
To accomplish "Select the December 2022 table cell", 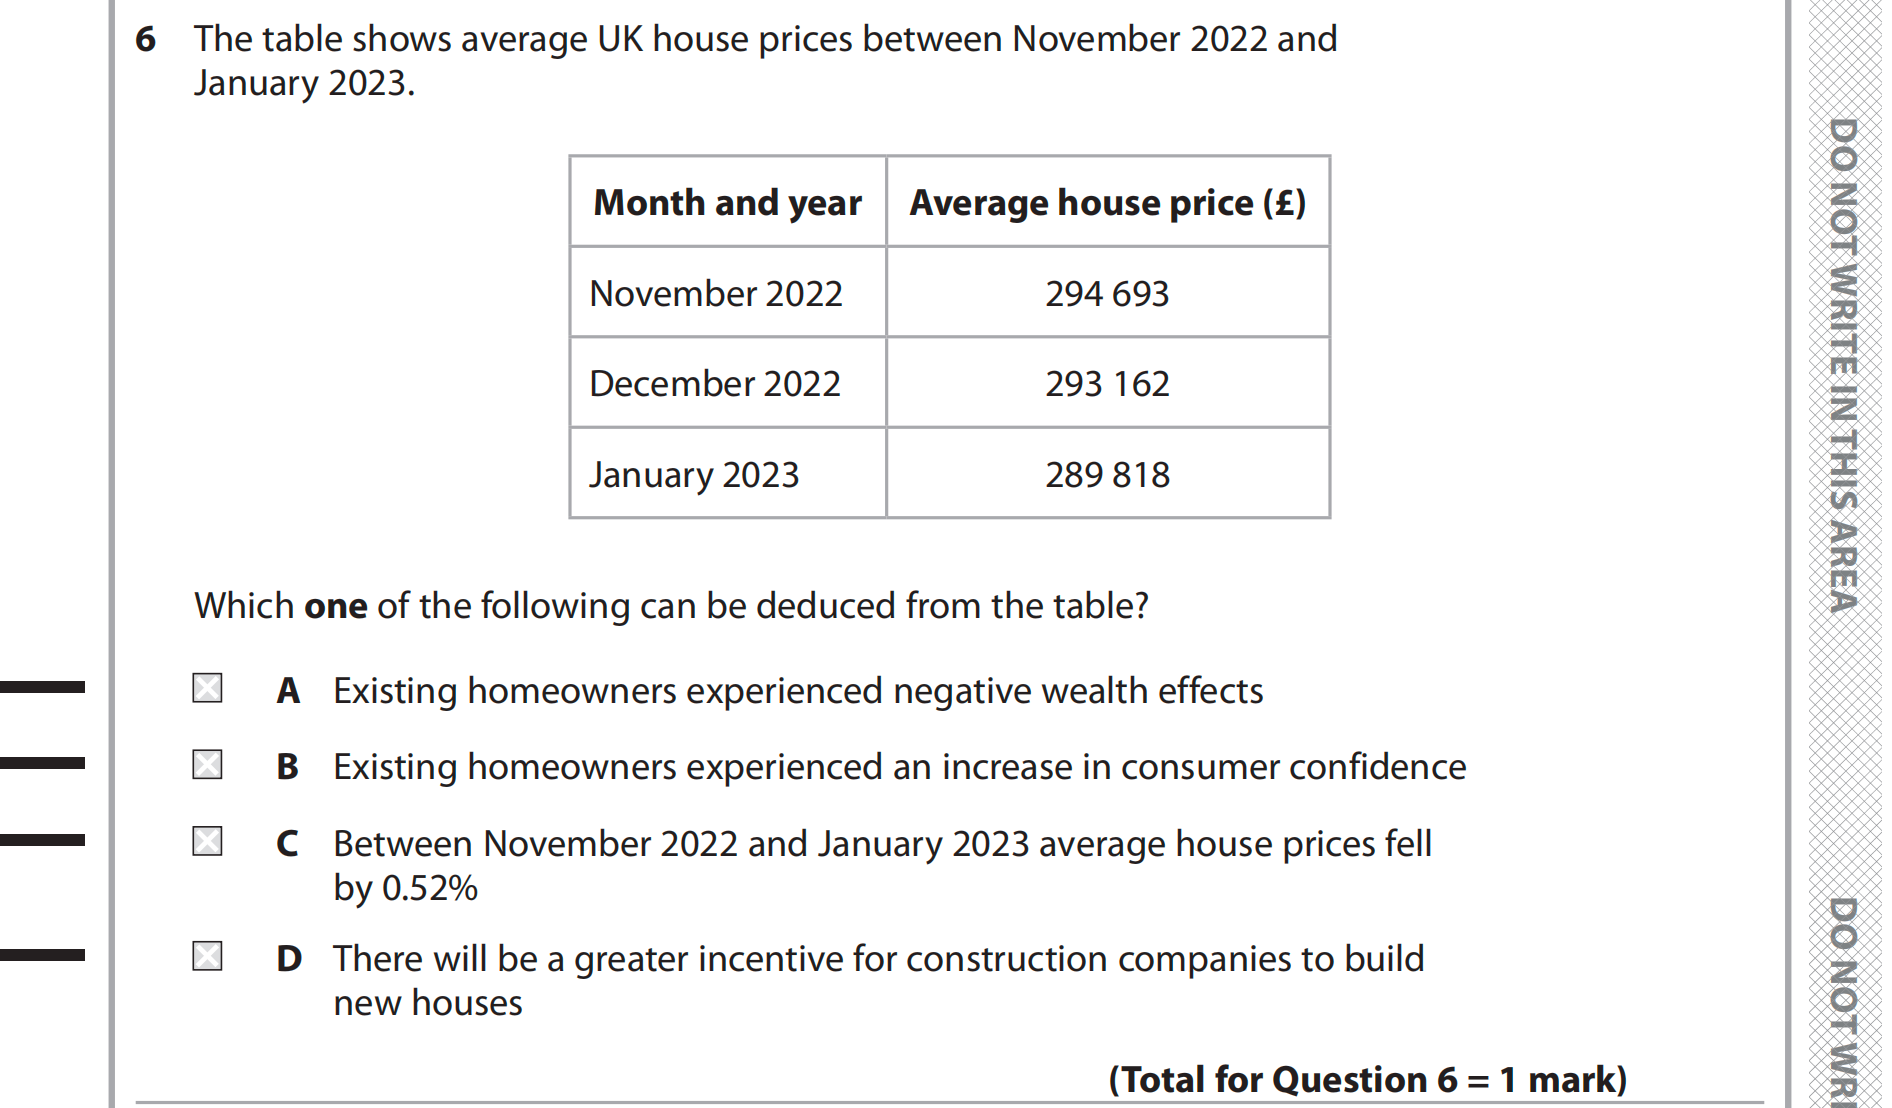I will 715,384.
